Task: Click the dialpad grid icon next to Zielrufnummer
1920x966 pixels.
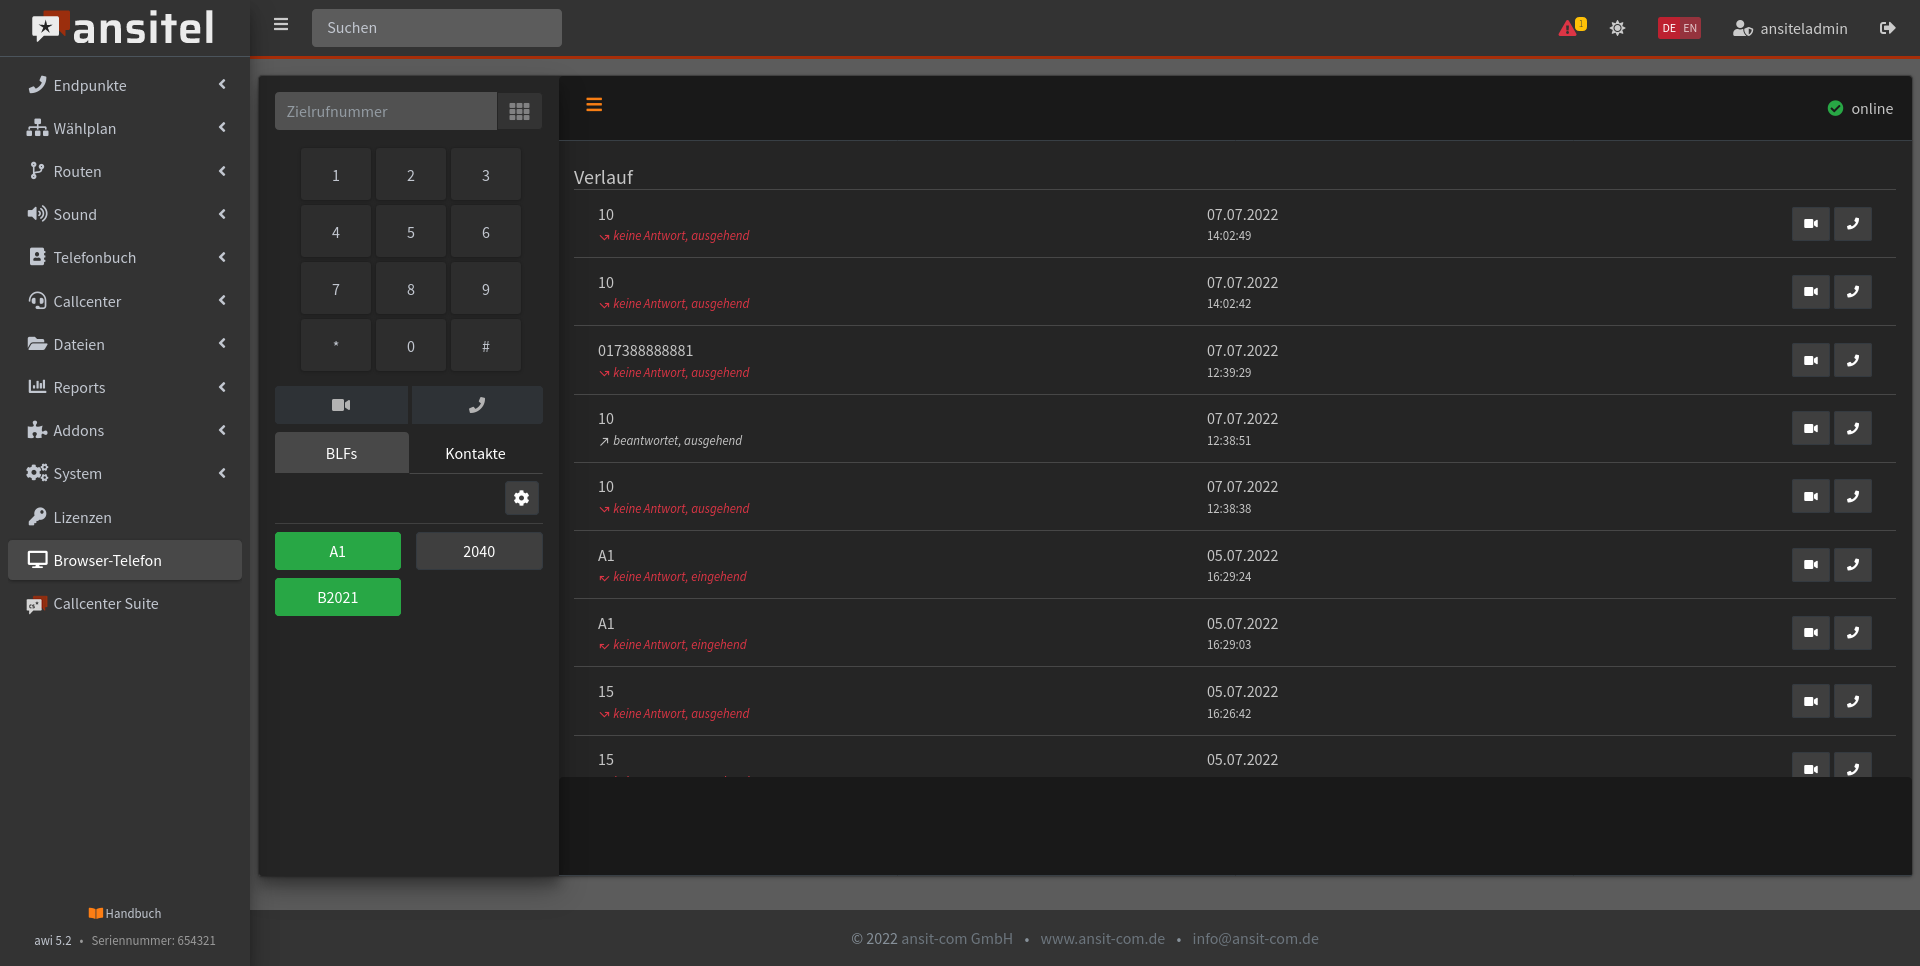Action: tap(519, 111)
